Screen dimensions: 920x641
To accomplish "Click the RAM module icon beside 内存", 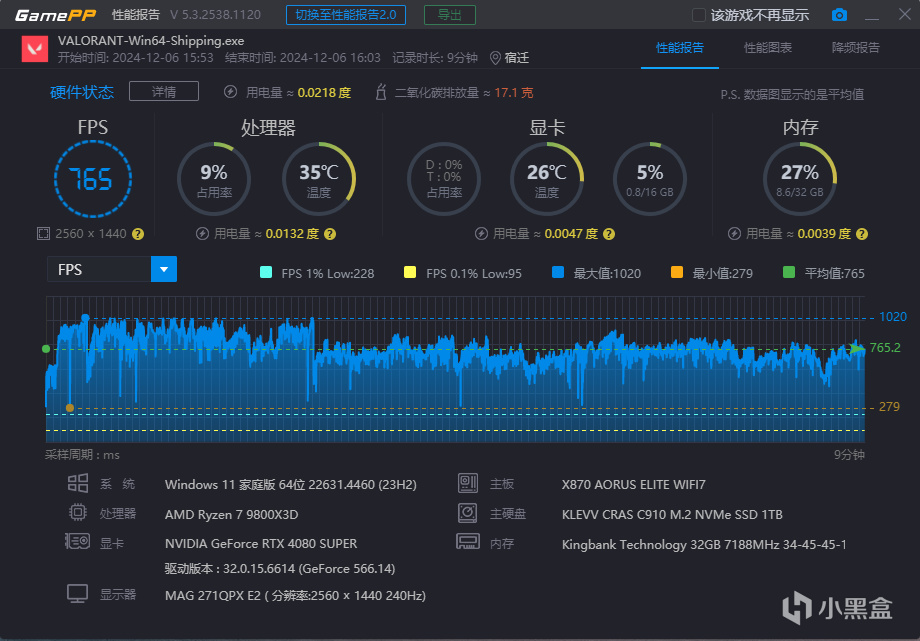I will [468, 541].
